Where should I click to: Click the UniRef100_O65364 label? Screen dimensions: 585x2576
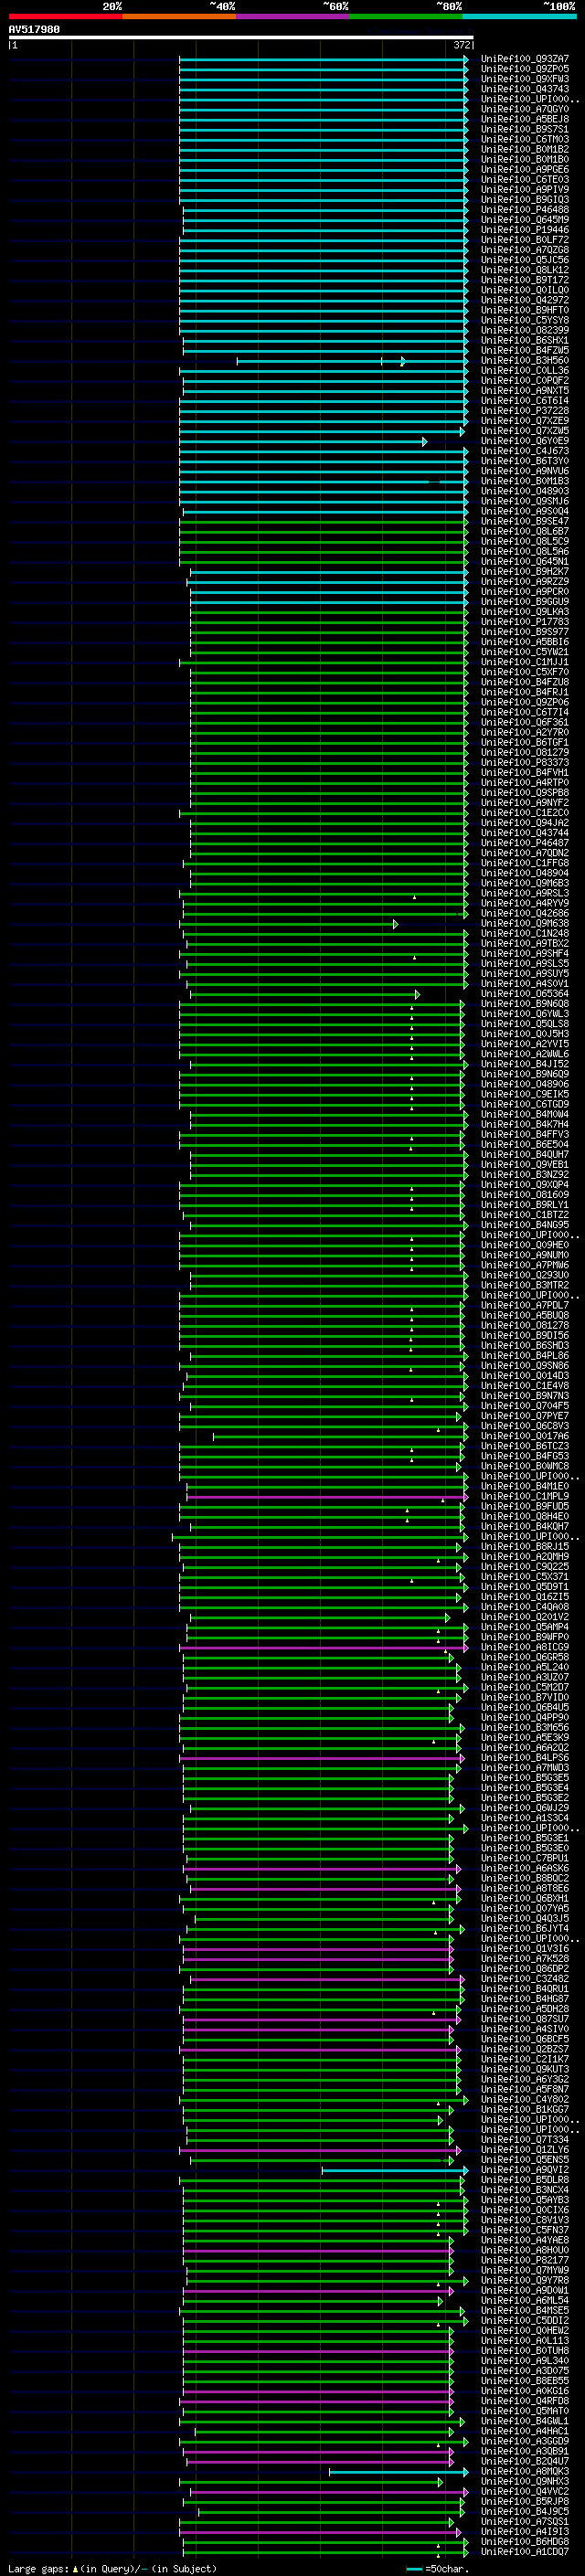tap(525, 994)
